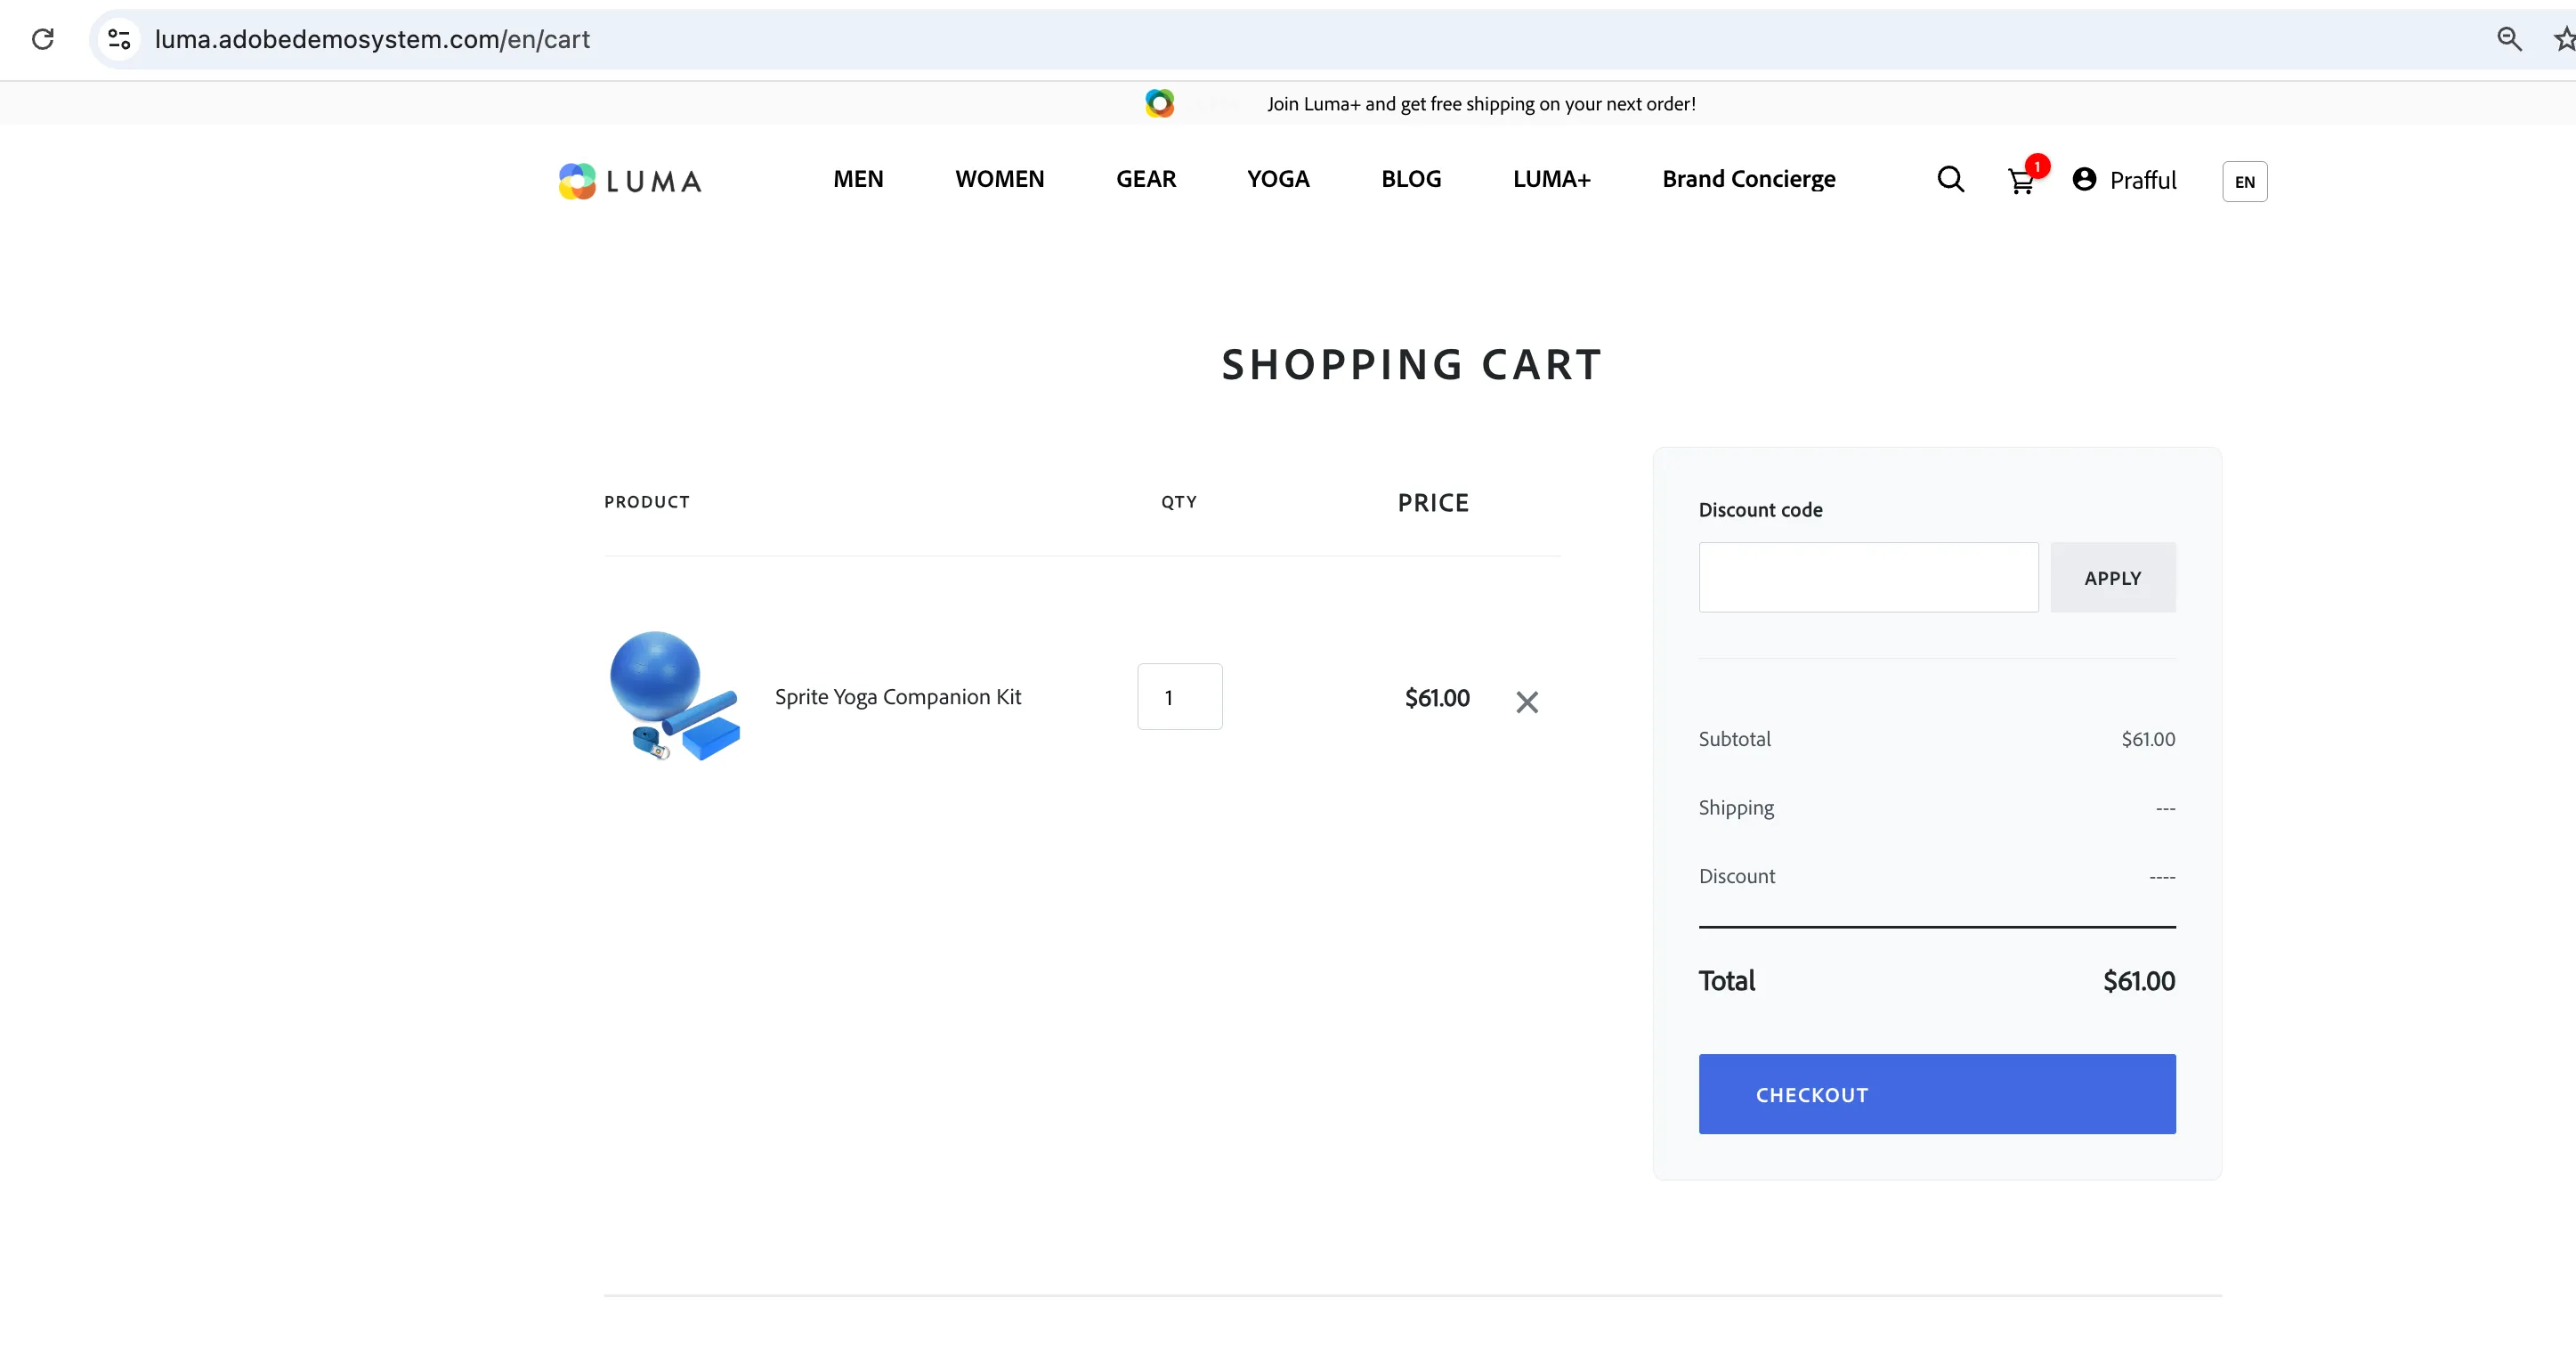Click the APPLY discount button
The width and height of the screenshot is (2576, 1355).
point(2112,577)
